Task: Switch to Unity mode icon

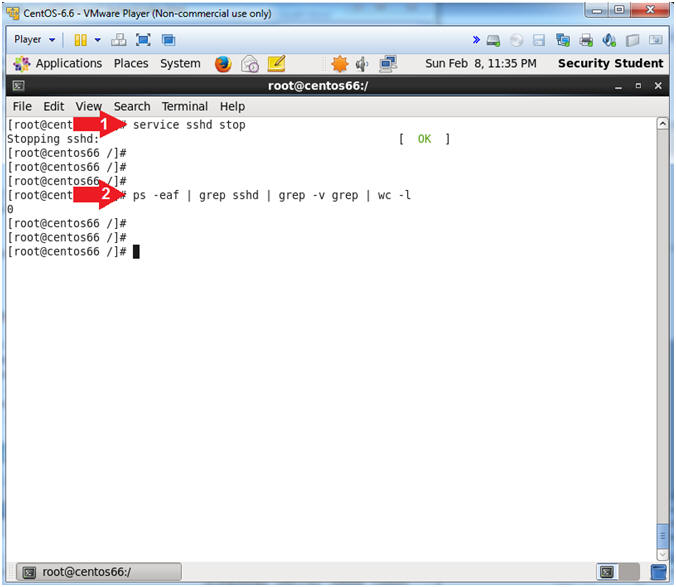Action: coord(168,40)
